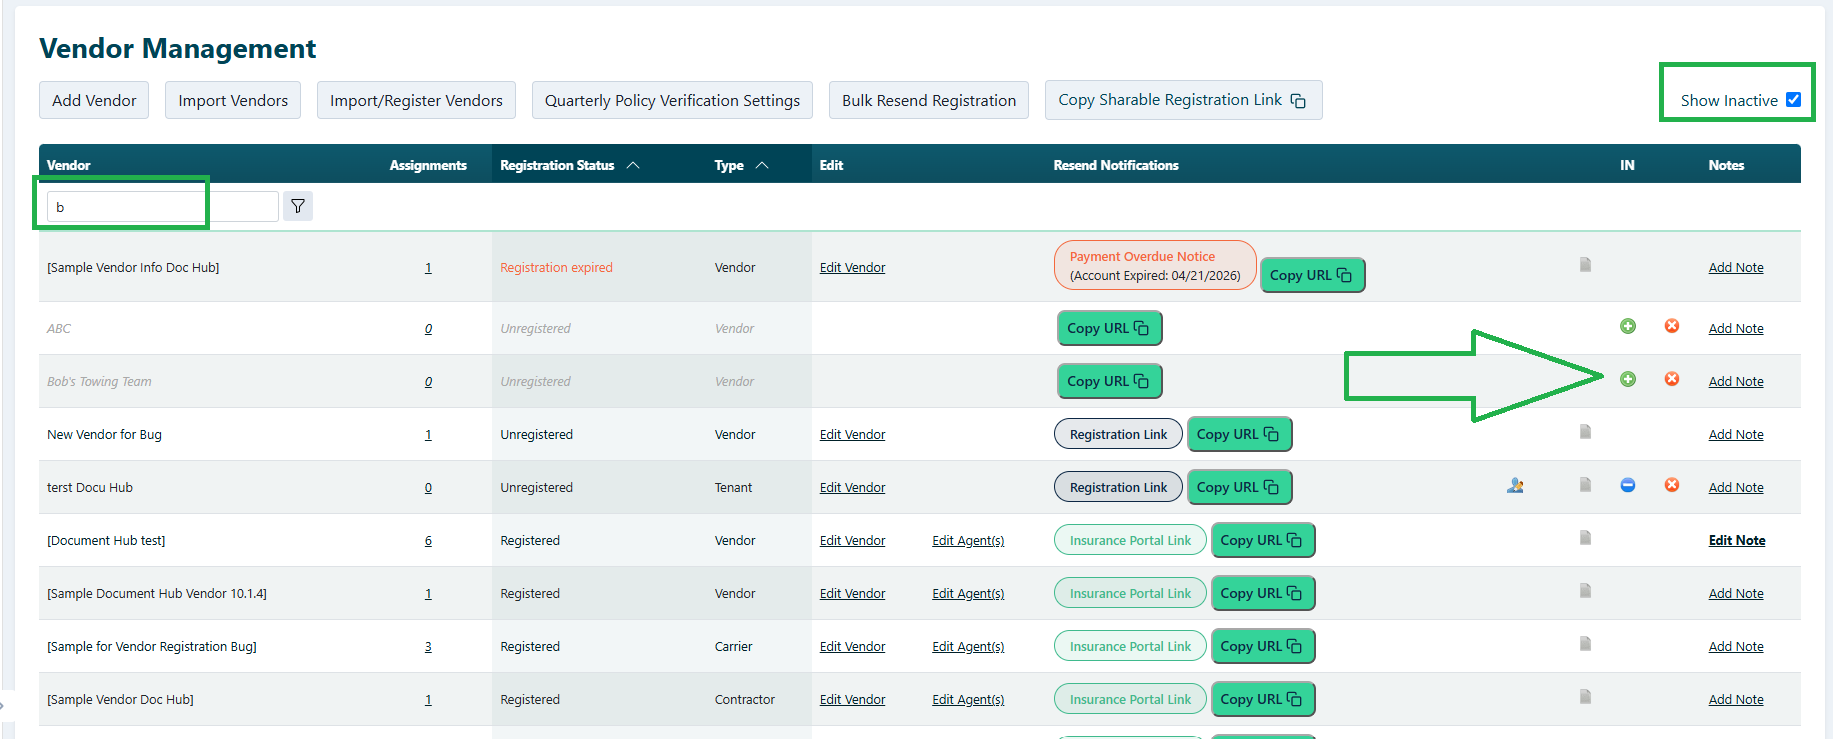Edit Vendor for [Sample Vendor Info Doc Hub]
The image size is (1833, 739).
pyautogui.click(x=852, y=267)
